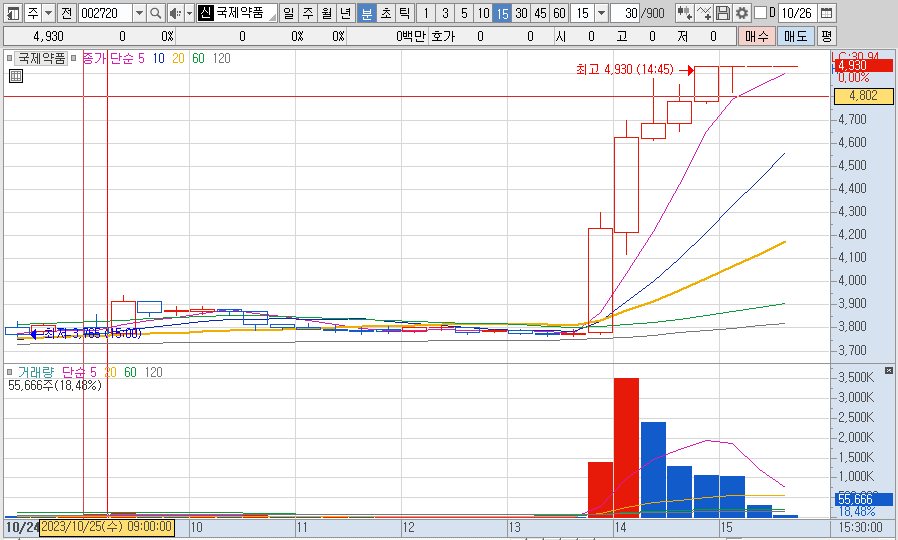Expand the stock code 002720 dropdown
Screen dimensions: 898x540
139,13
